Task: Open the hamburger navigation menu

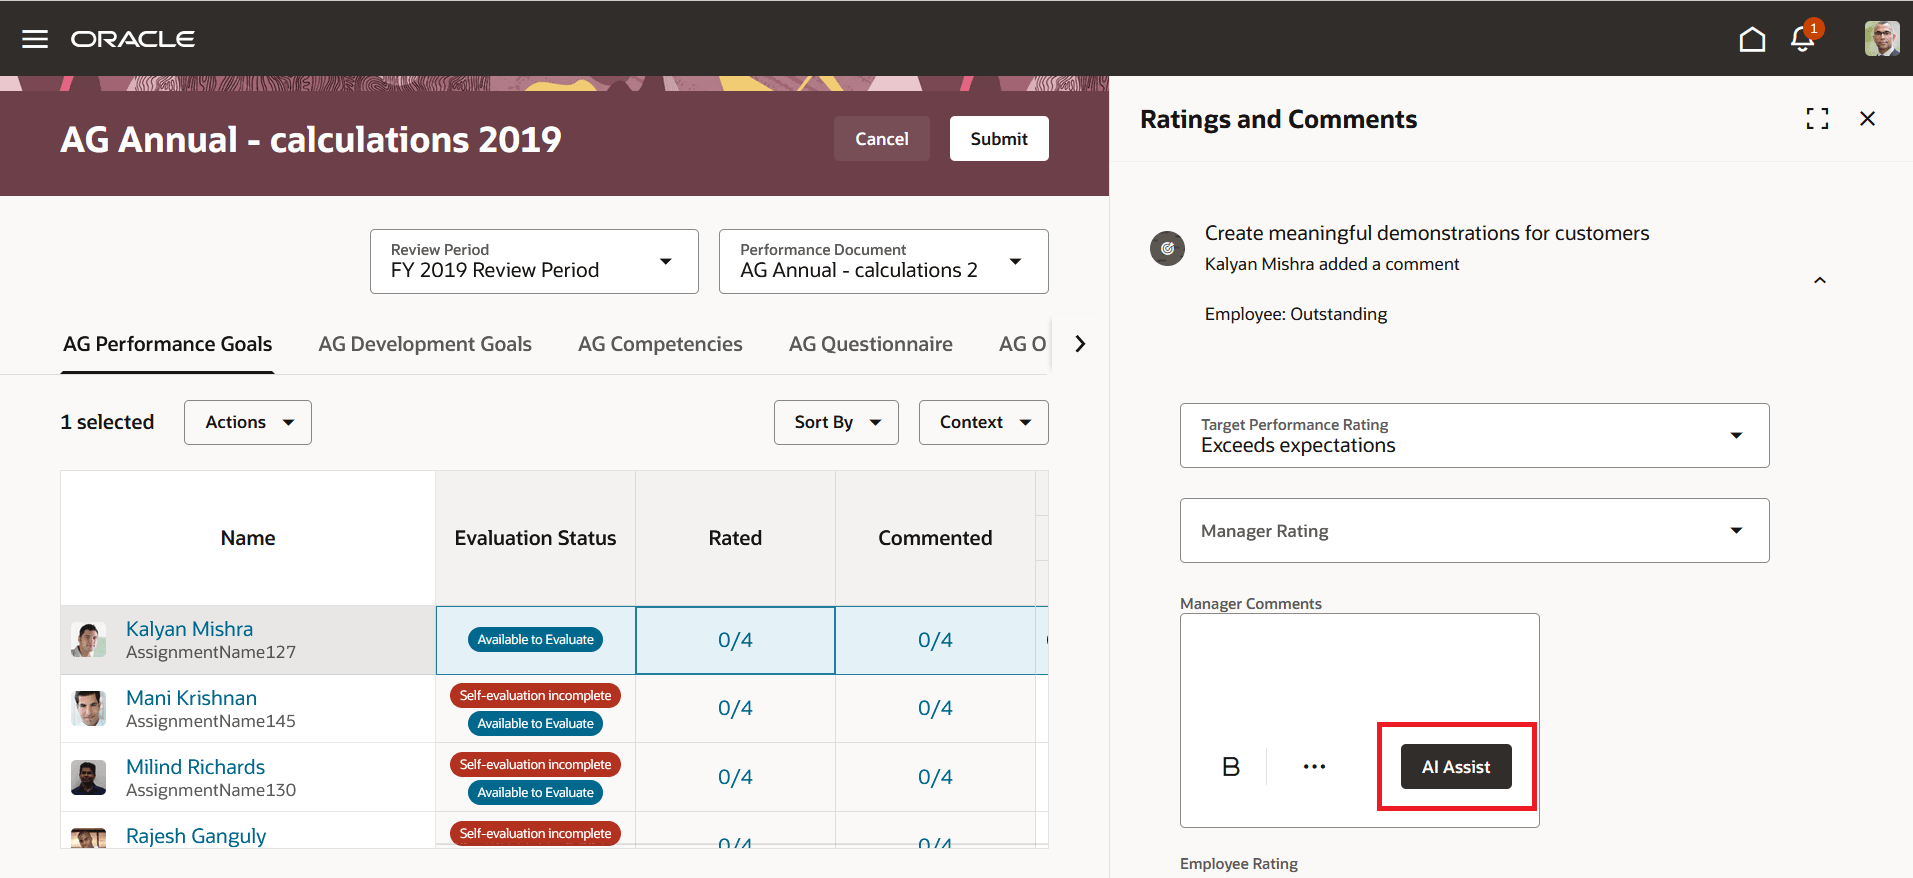Action: [35, 39]
